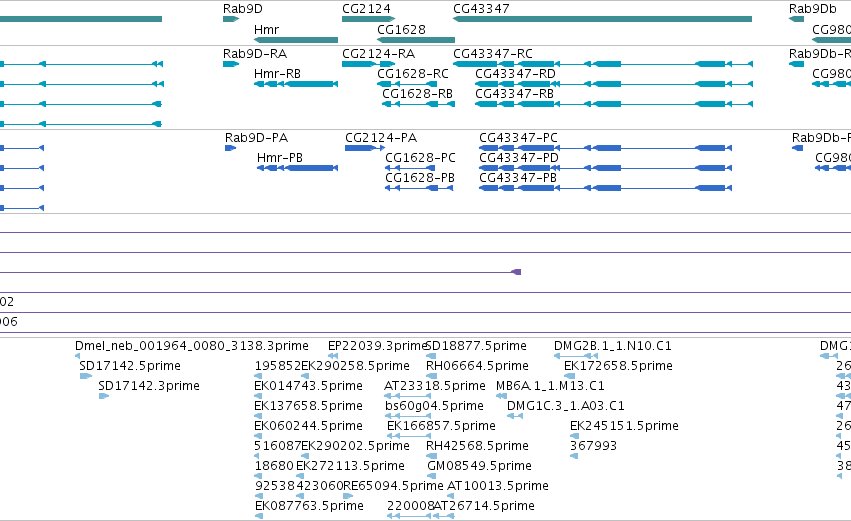
Task: Click the purple arrowhead feature marker
Action: pos(517,272)
